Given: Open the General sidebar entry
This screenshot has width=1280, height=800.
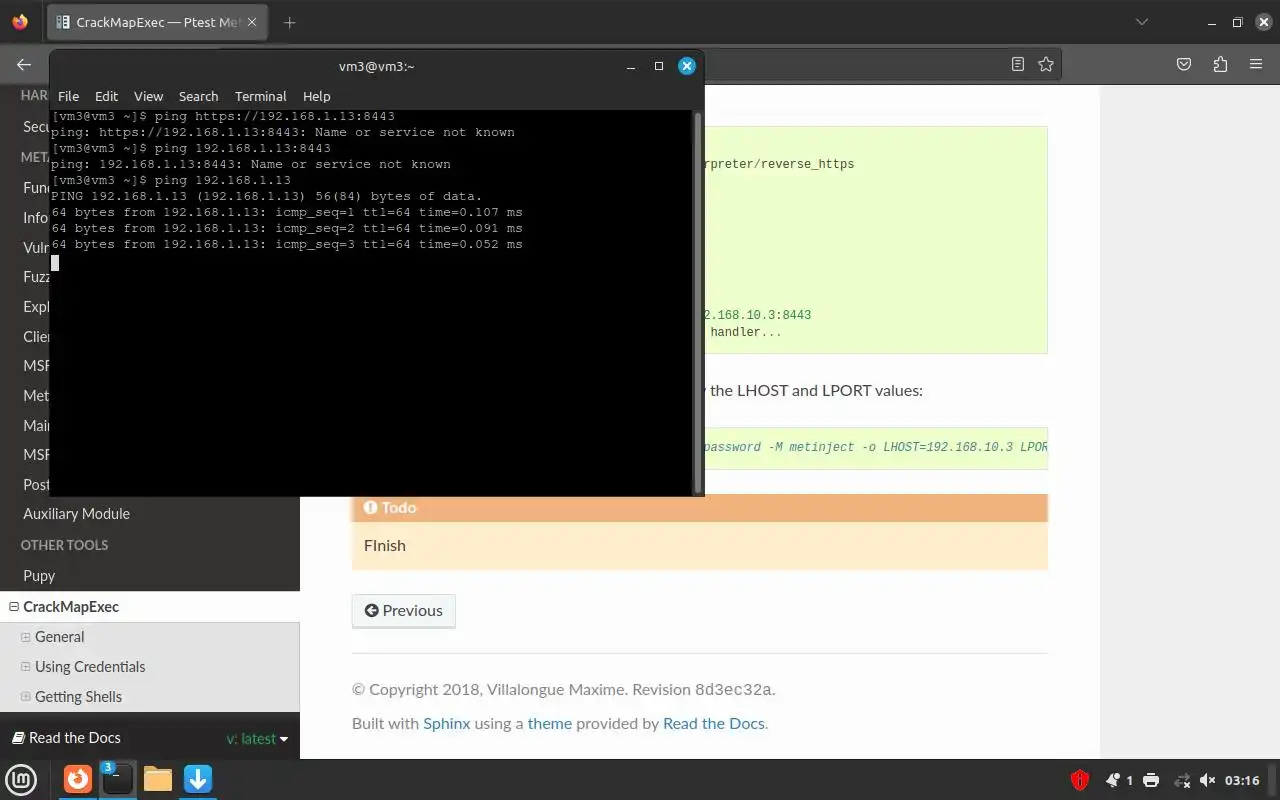Looking at the screenshot, I should (x=59, y=637).
